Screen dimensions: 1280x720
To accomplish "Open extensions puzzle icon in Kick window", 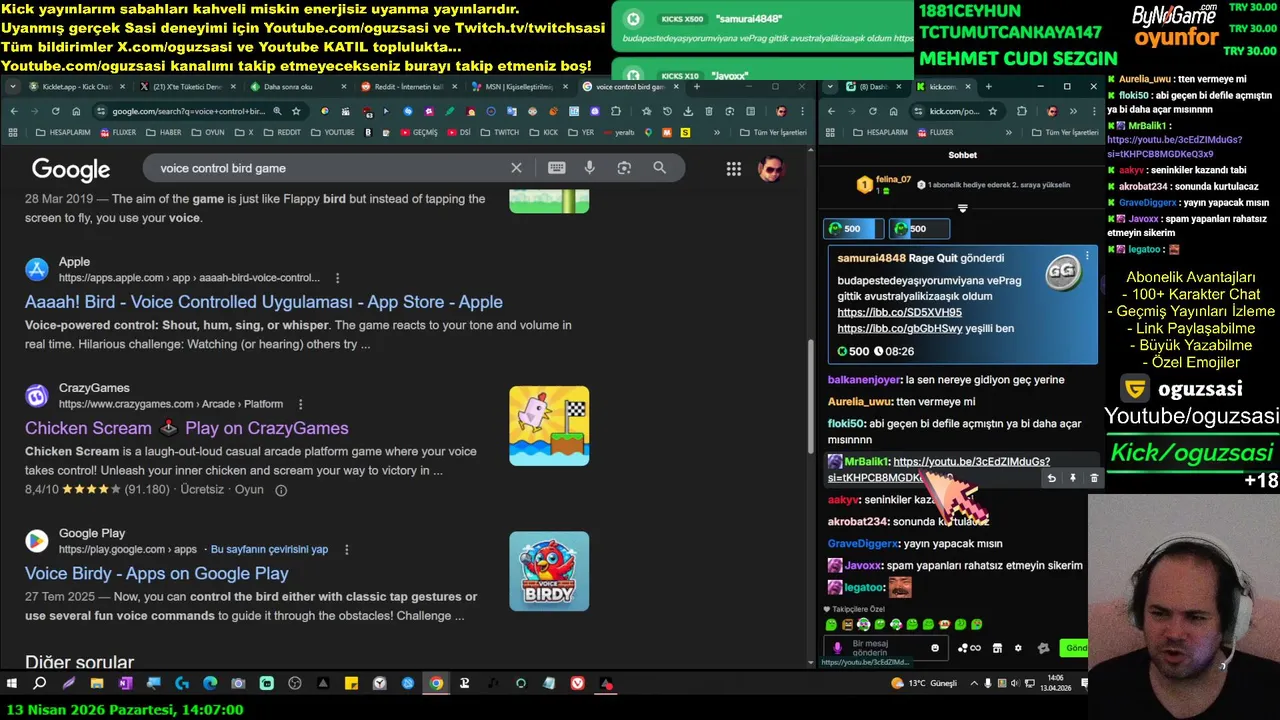I will [1021, 111].
